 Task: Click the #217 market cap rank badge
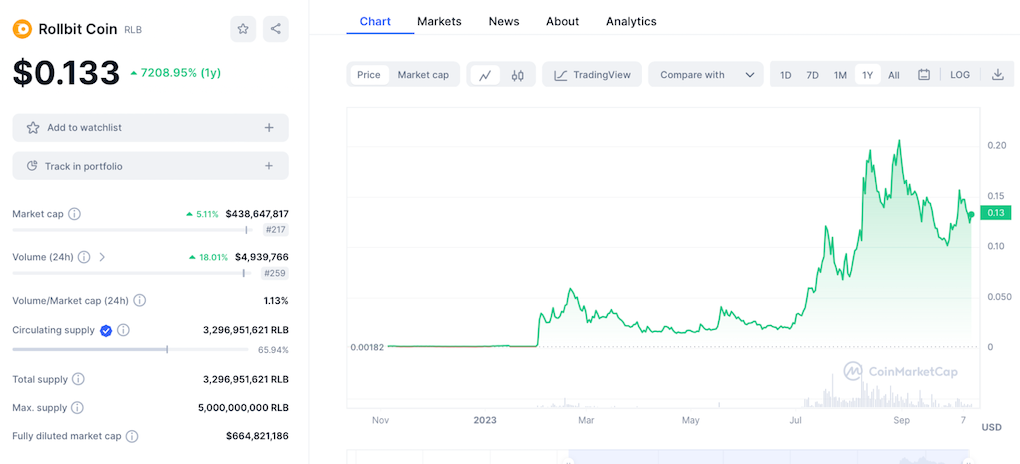(x=276, y=230)
